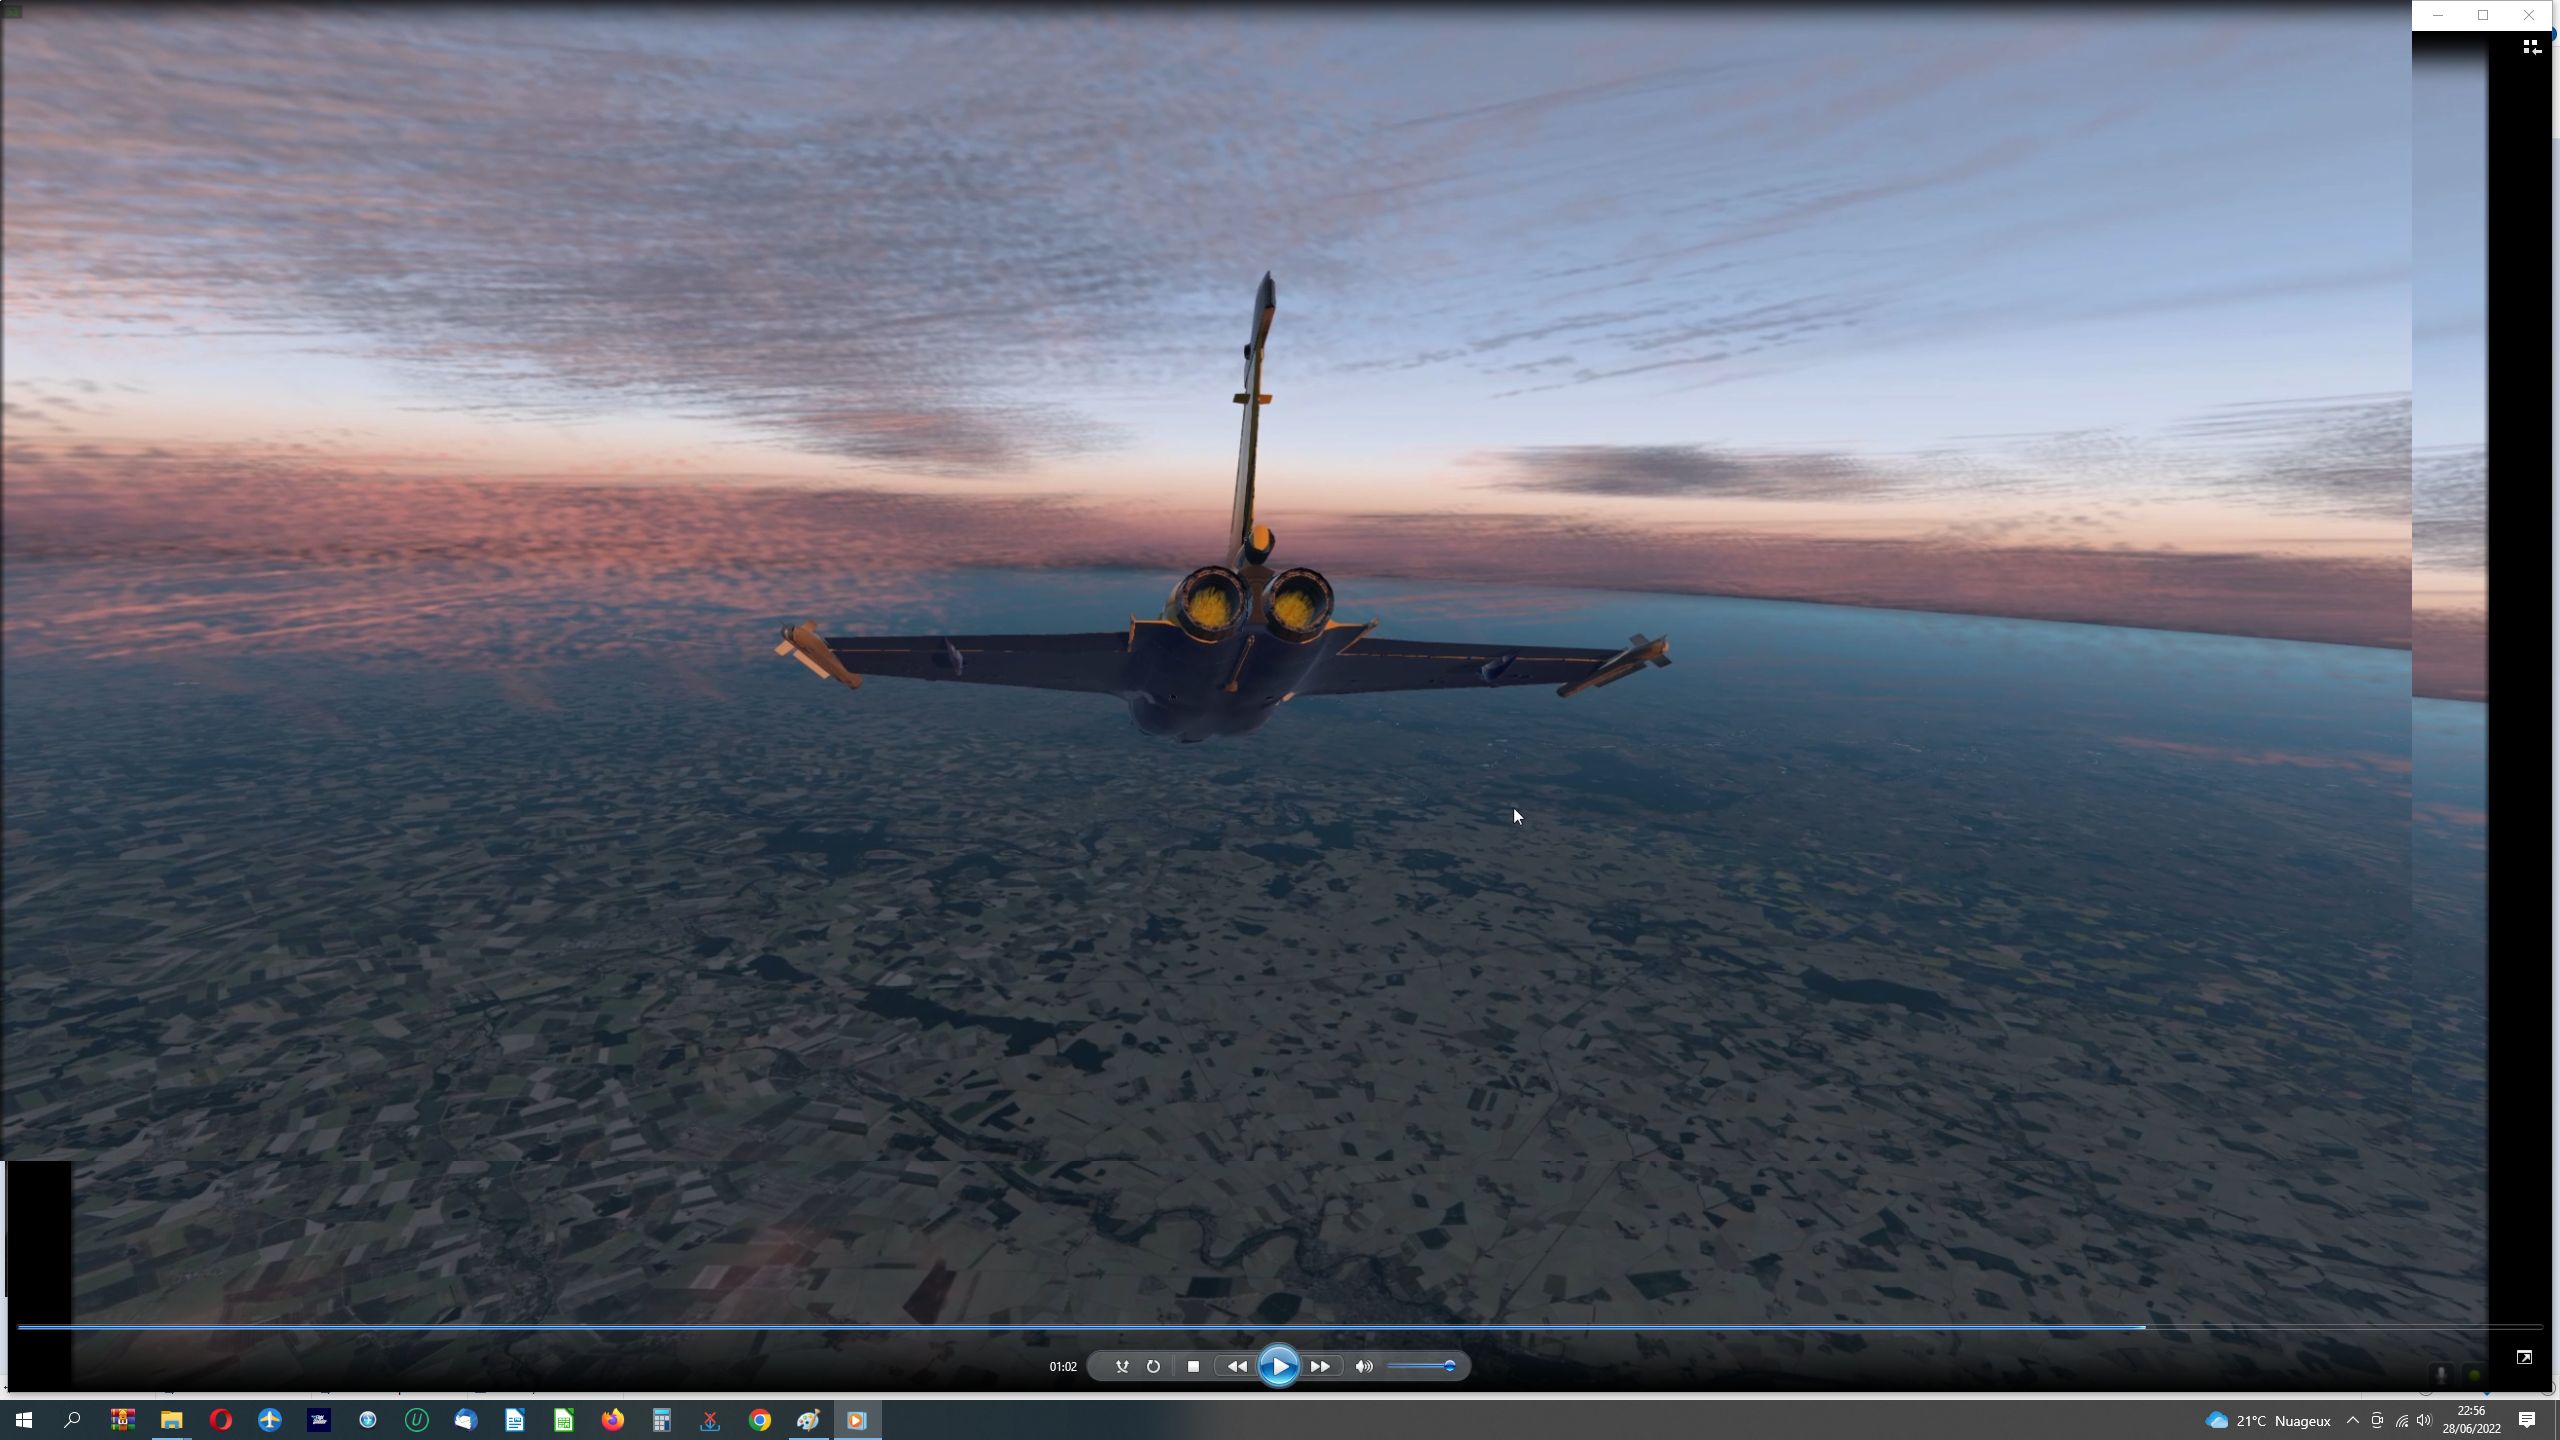Open Firefox from the taskbar
Viewport: 2560px width, 1440px height.
coord(612,1420)
